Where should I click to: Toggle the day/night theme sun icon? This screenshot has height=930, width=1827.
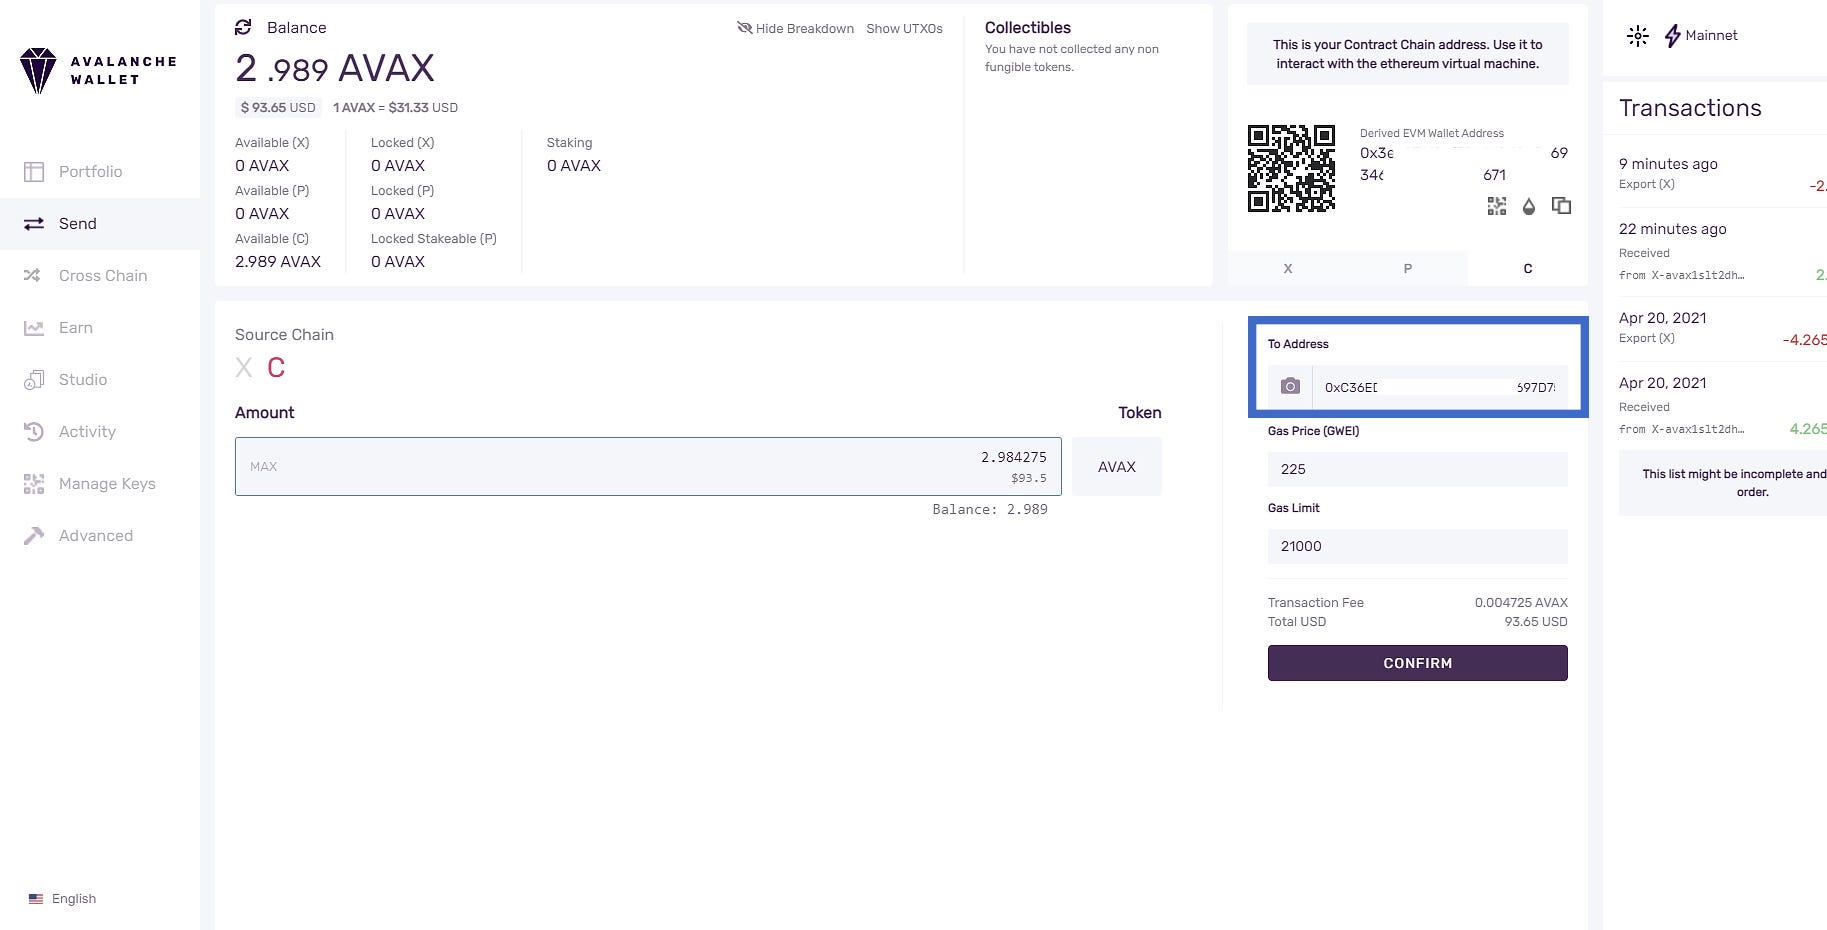[x=1638, y=36]
